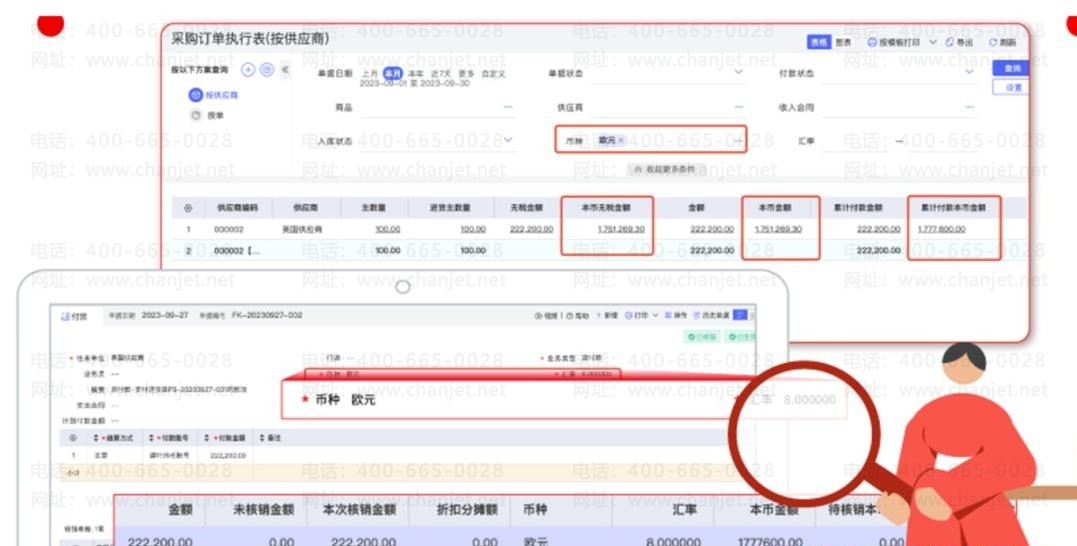Image resolution: width=1077 pixels, height=546 pixels.
Task: Click the 累计付款本币金额 column header
Action: (953, 207)
